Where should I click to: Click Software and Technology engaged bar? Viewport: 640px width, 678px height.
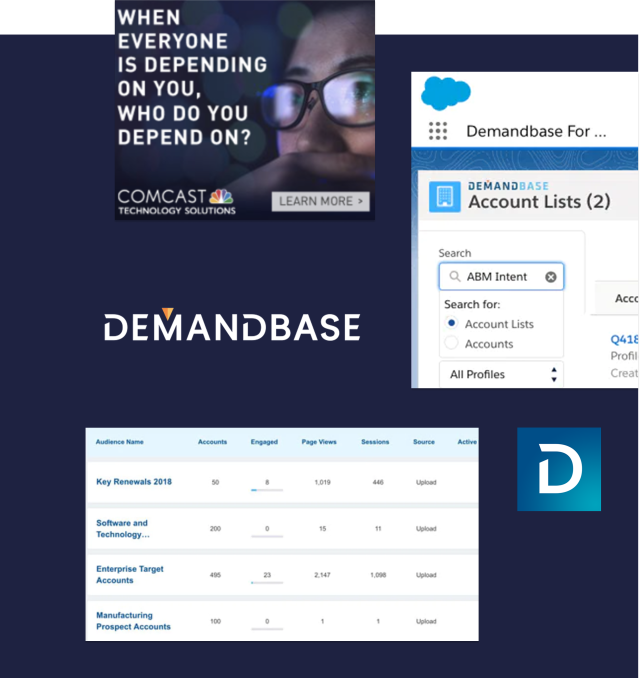pos(267,537)
